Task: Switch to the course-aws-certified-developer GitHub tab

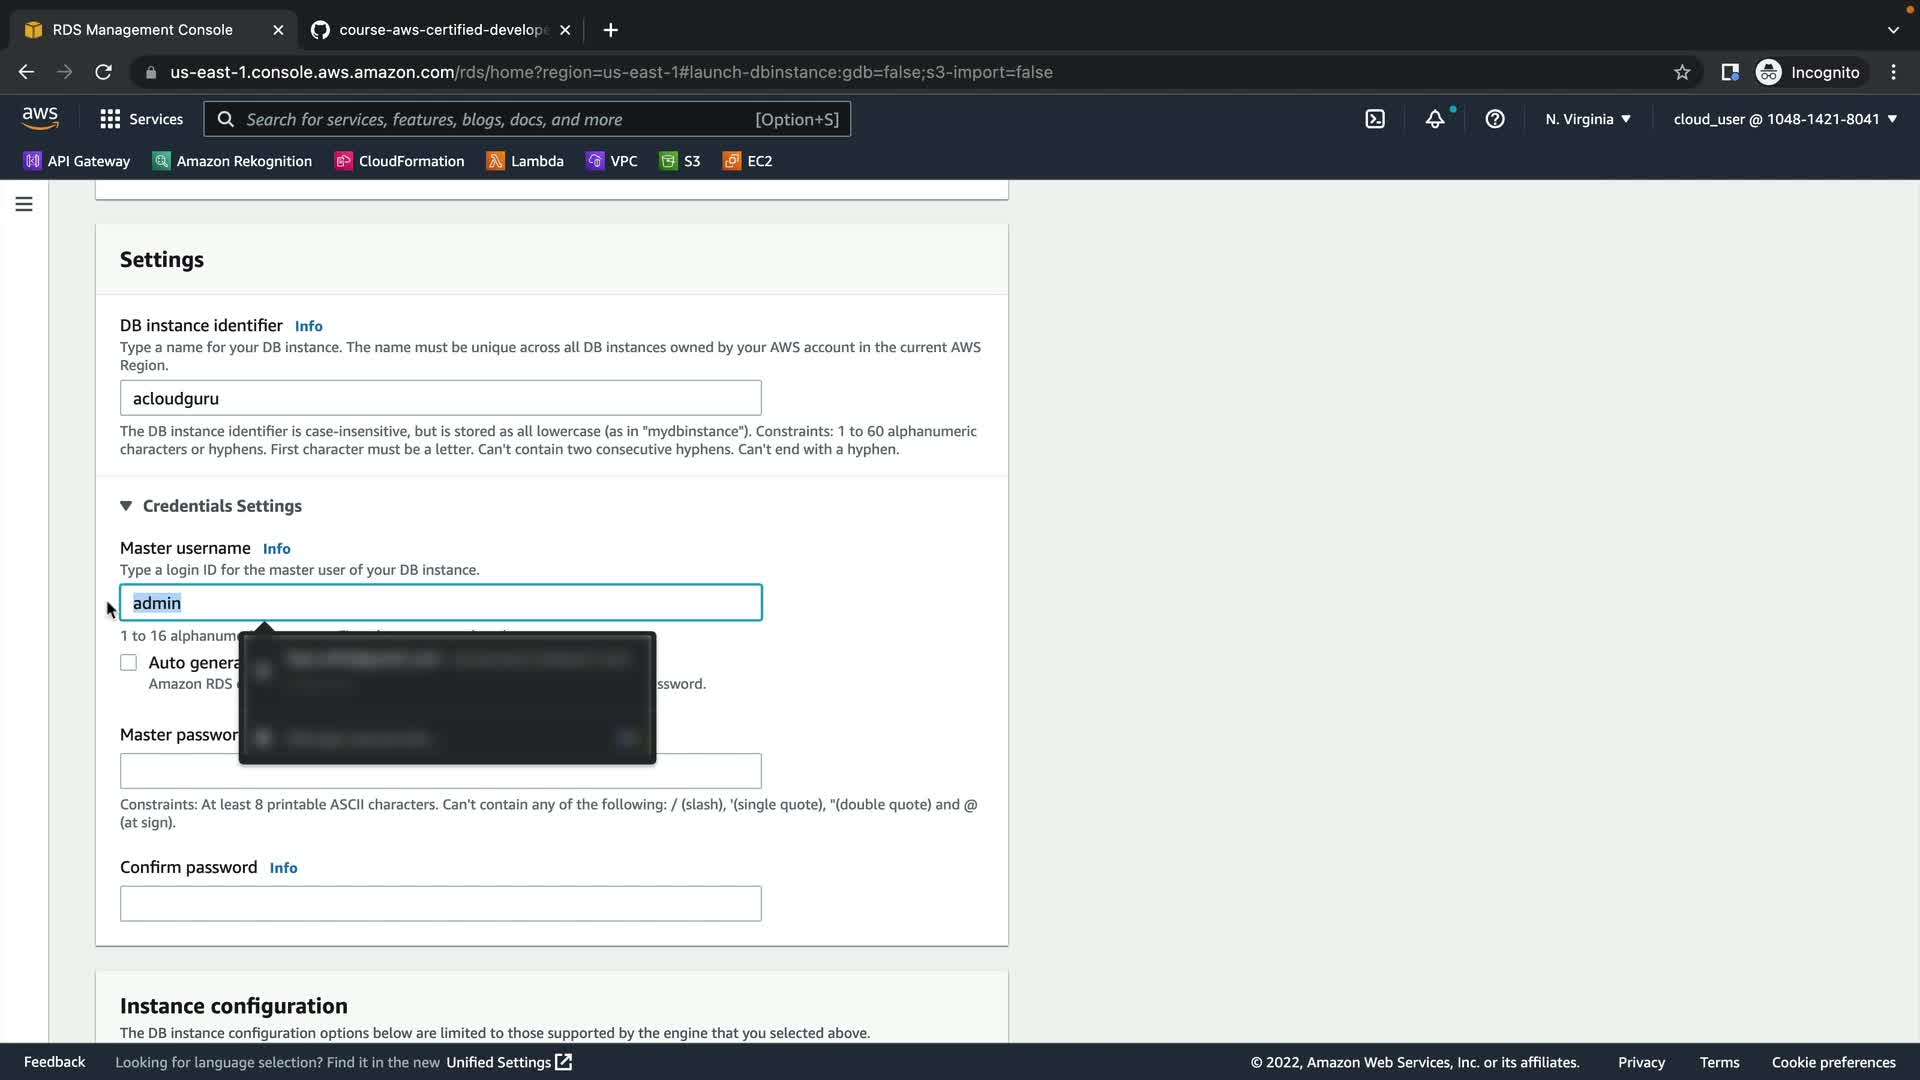Action: tap(440, 30)
